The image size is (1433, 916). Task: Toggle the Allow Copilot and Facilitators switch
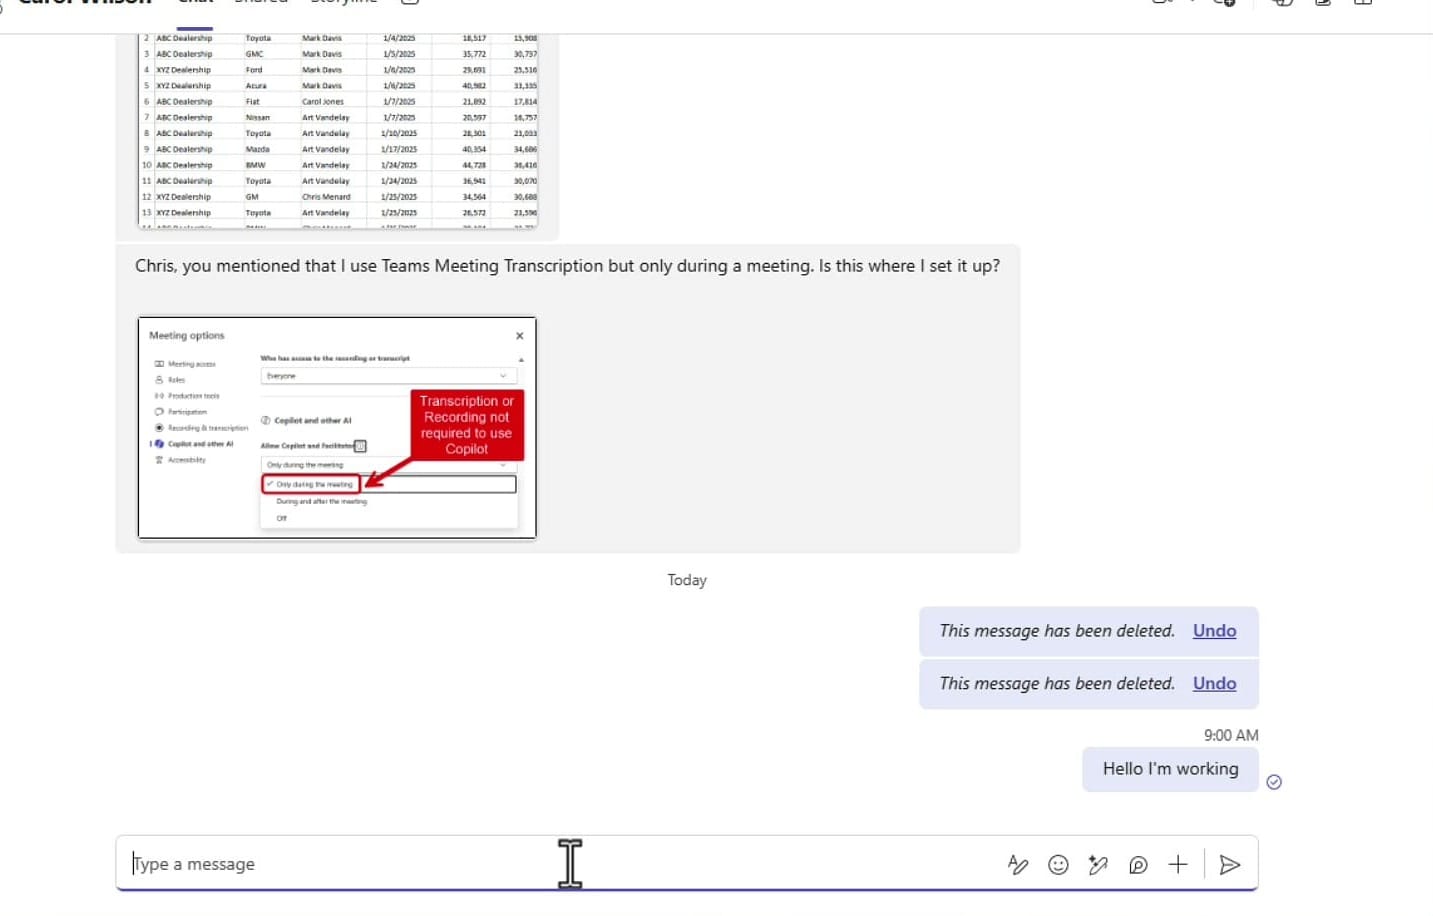click(x=360, y=446)
